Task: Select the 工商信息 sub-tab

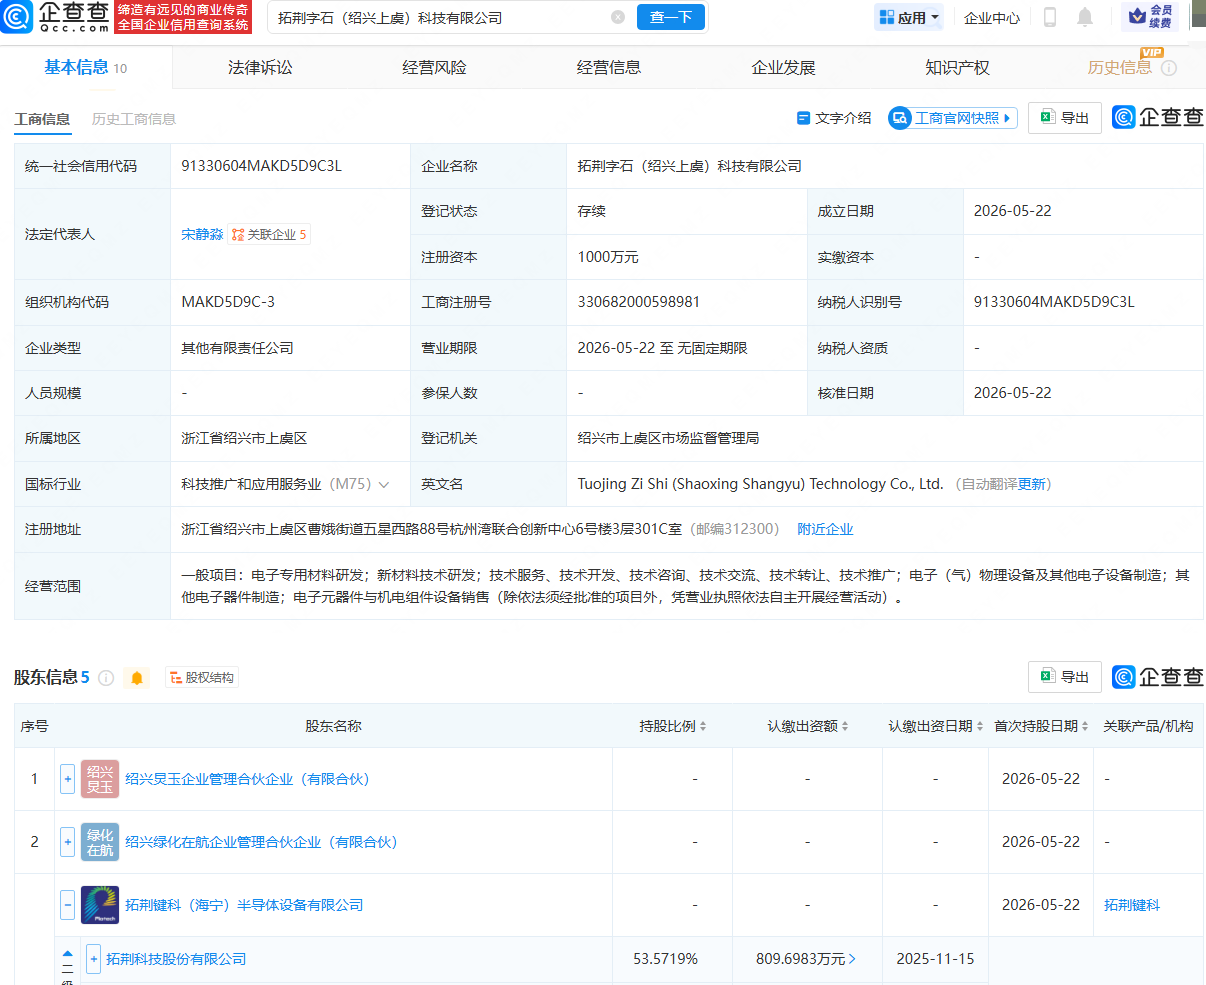Action: click(x=42, y=118)
